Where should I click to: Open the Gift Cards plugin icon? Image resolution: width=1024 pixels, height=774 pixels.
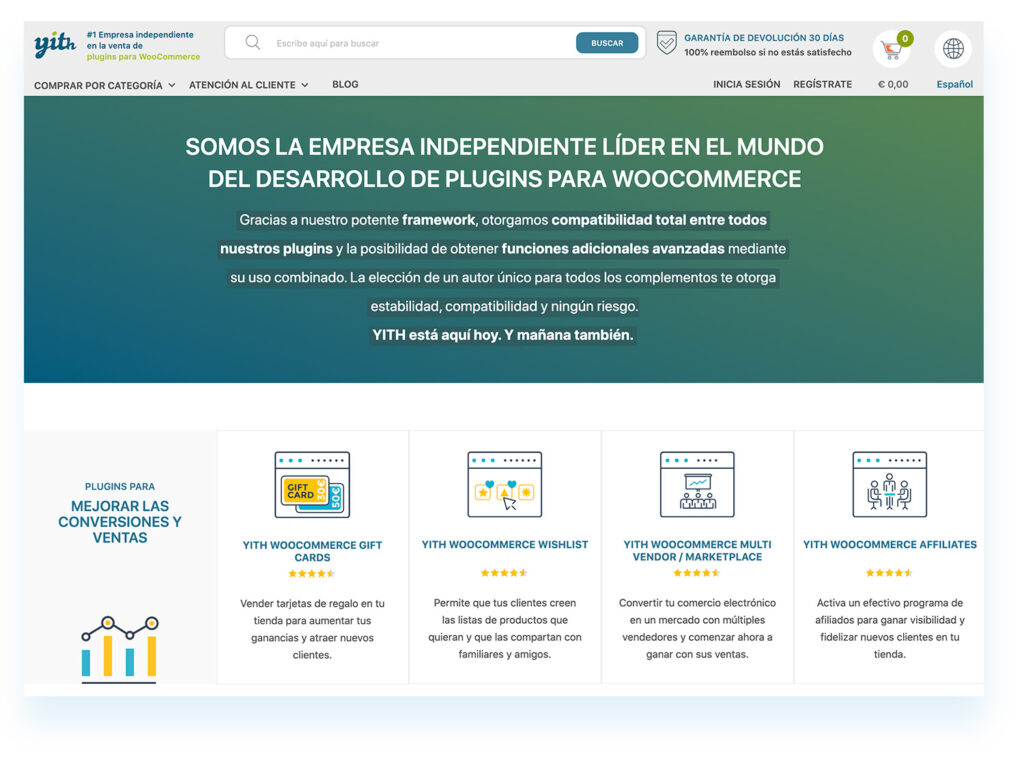coord(312,485)
